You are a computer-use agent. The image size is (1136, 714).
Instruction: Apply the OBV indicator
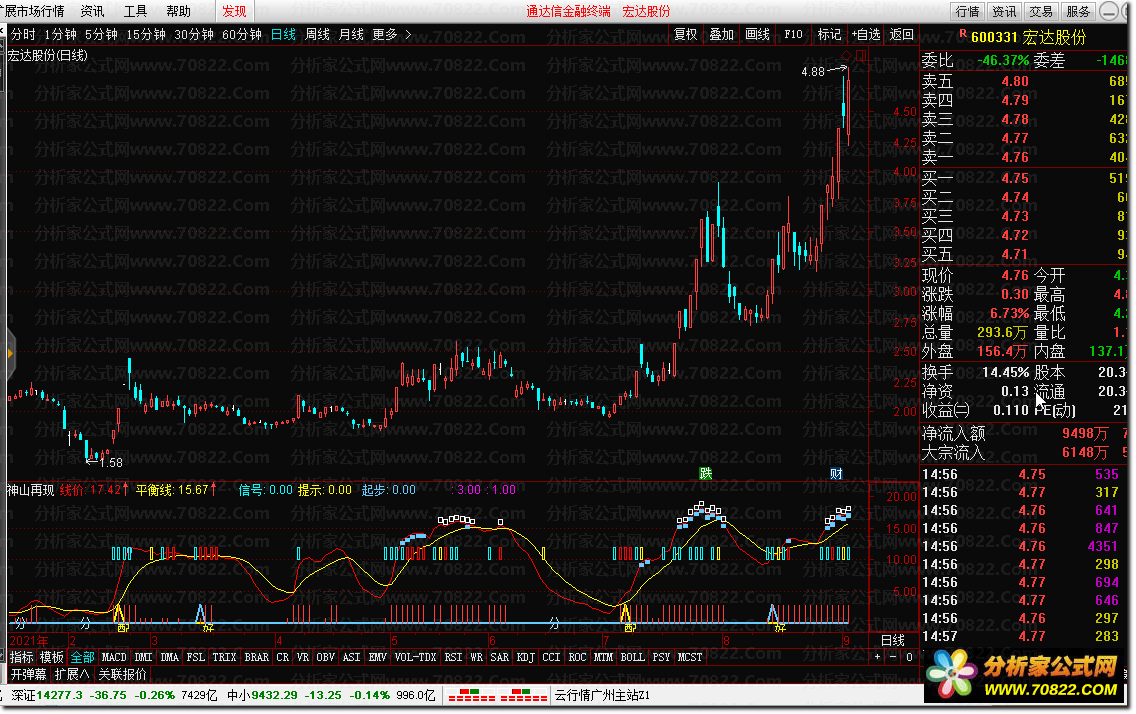[x=325, y=657]
